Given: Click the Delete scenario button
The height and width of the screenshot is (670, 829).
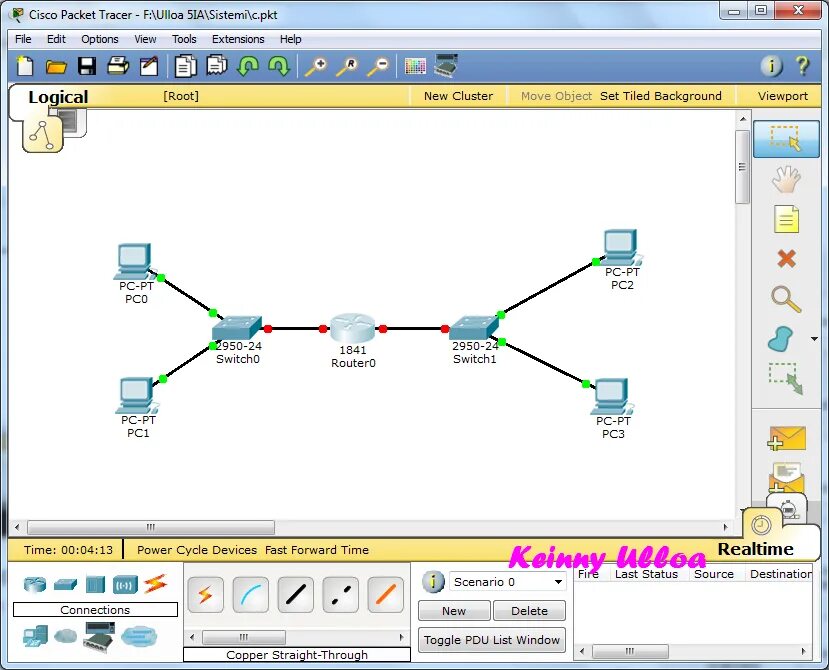Looking at the screenshot, I should click(x=529, y=611).
